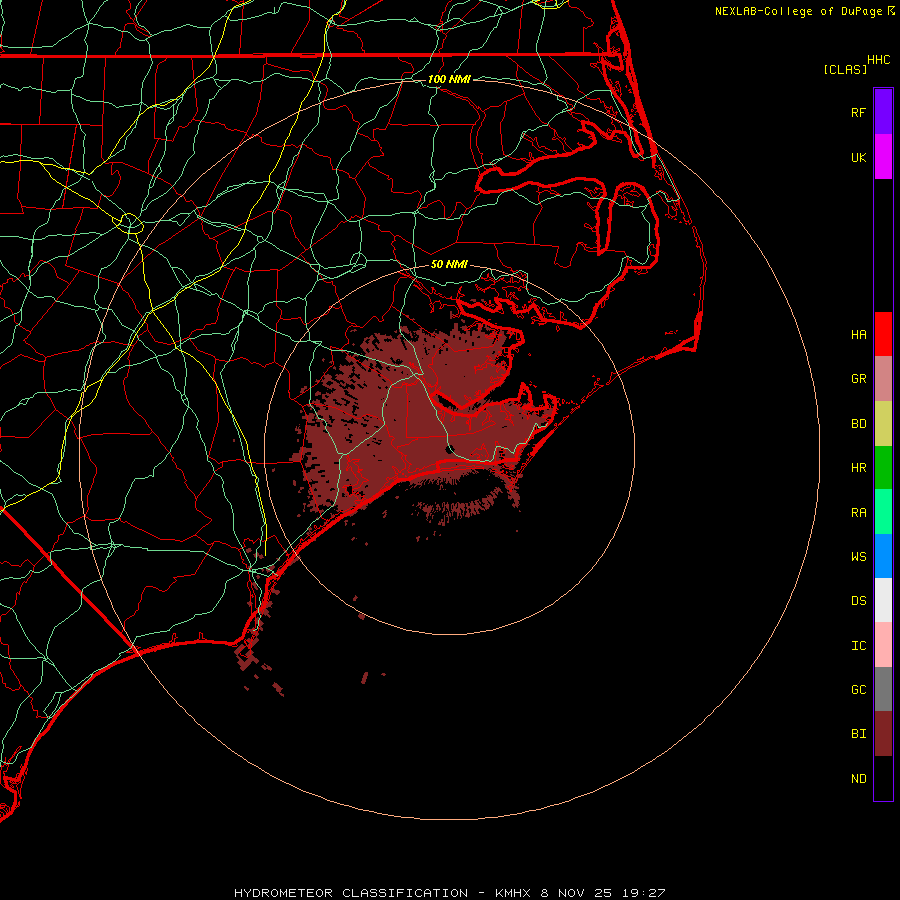Click the GC gray legend swatch
The image size is (900, 900).
click(x=883, y=689)
